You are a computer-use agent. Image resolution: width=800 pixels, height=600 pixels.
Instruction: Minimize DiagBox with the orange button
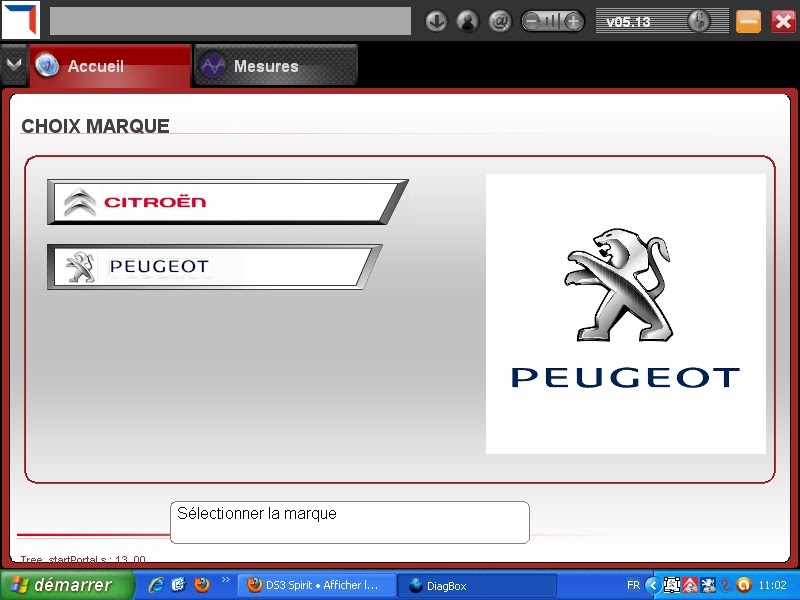pyautogui.click(x=748, y=22)
